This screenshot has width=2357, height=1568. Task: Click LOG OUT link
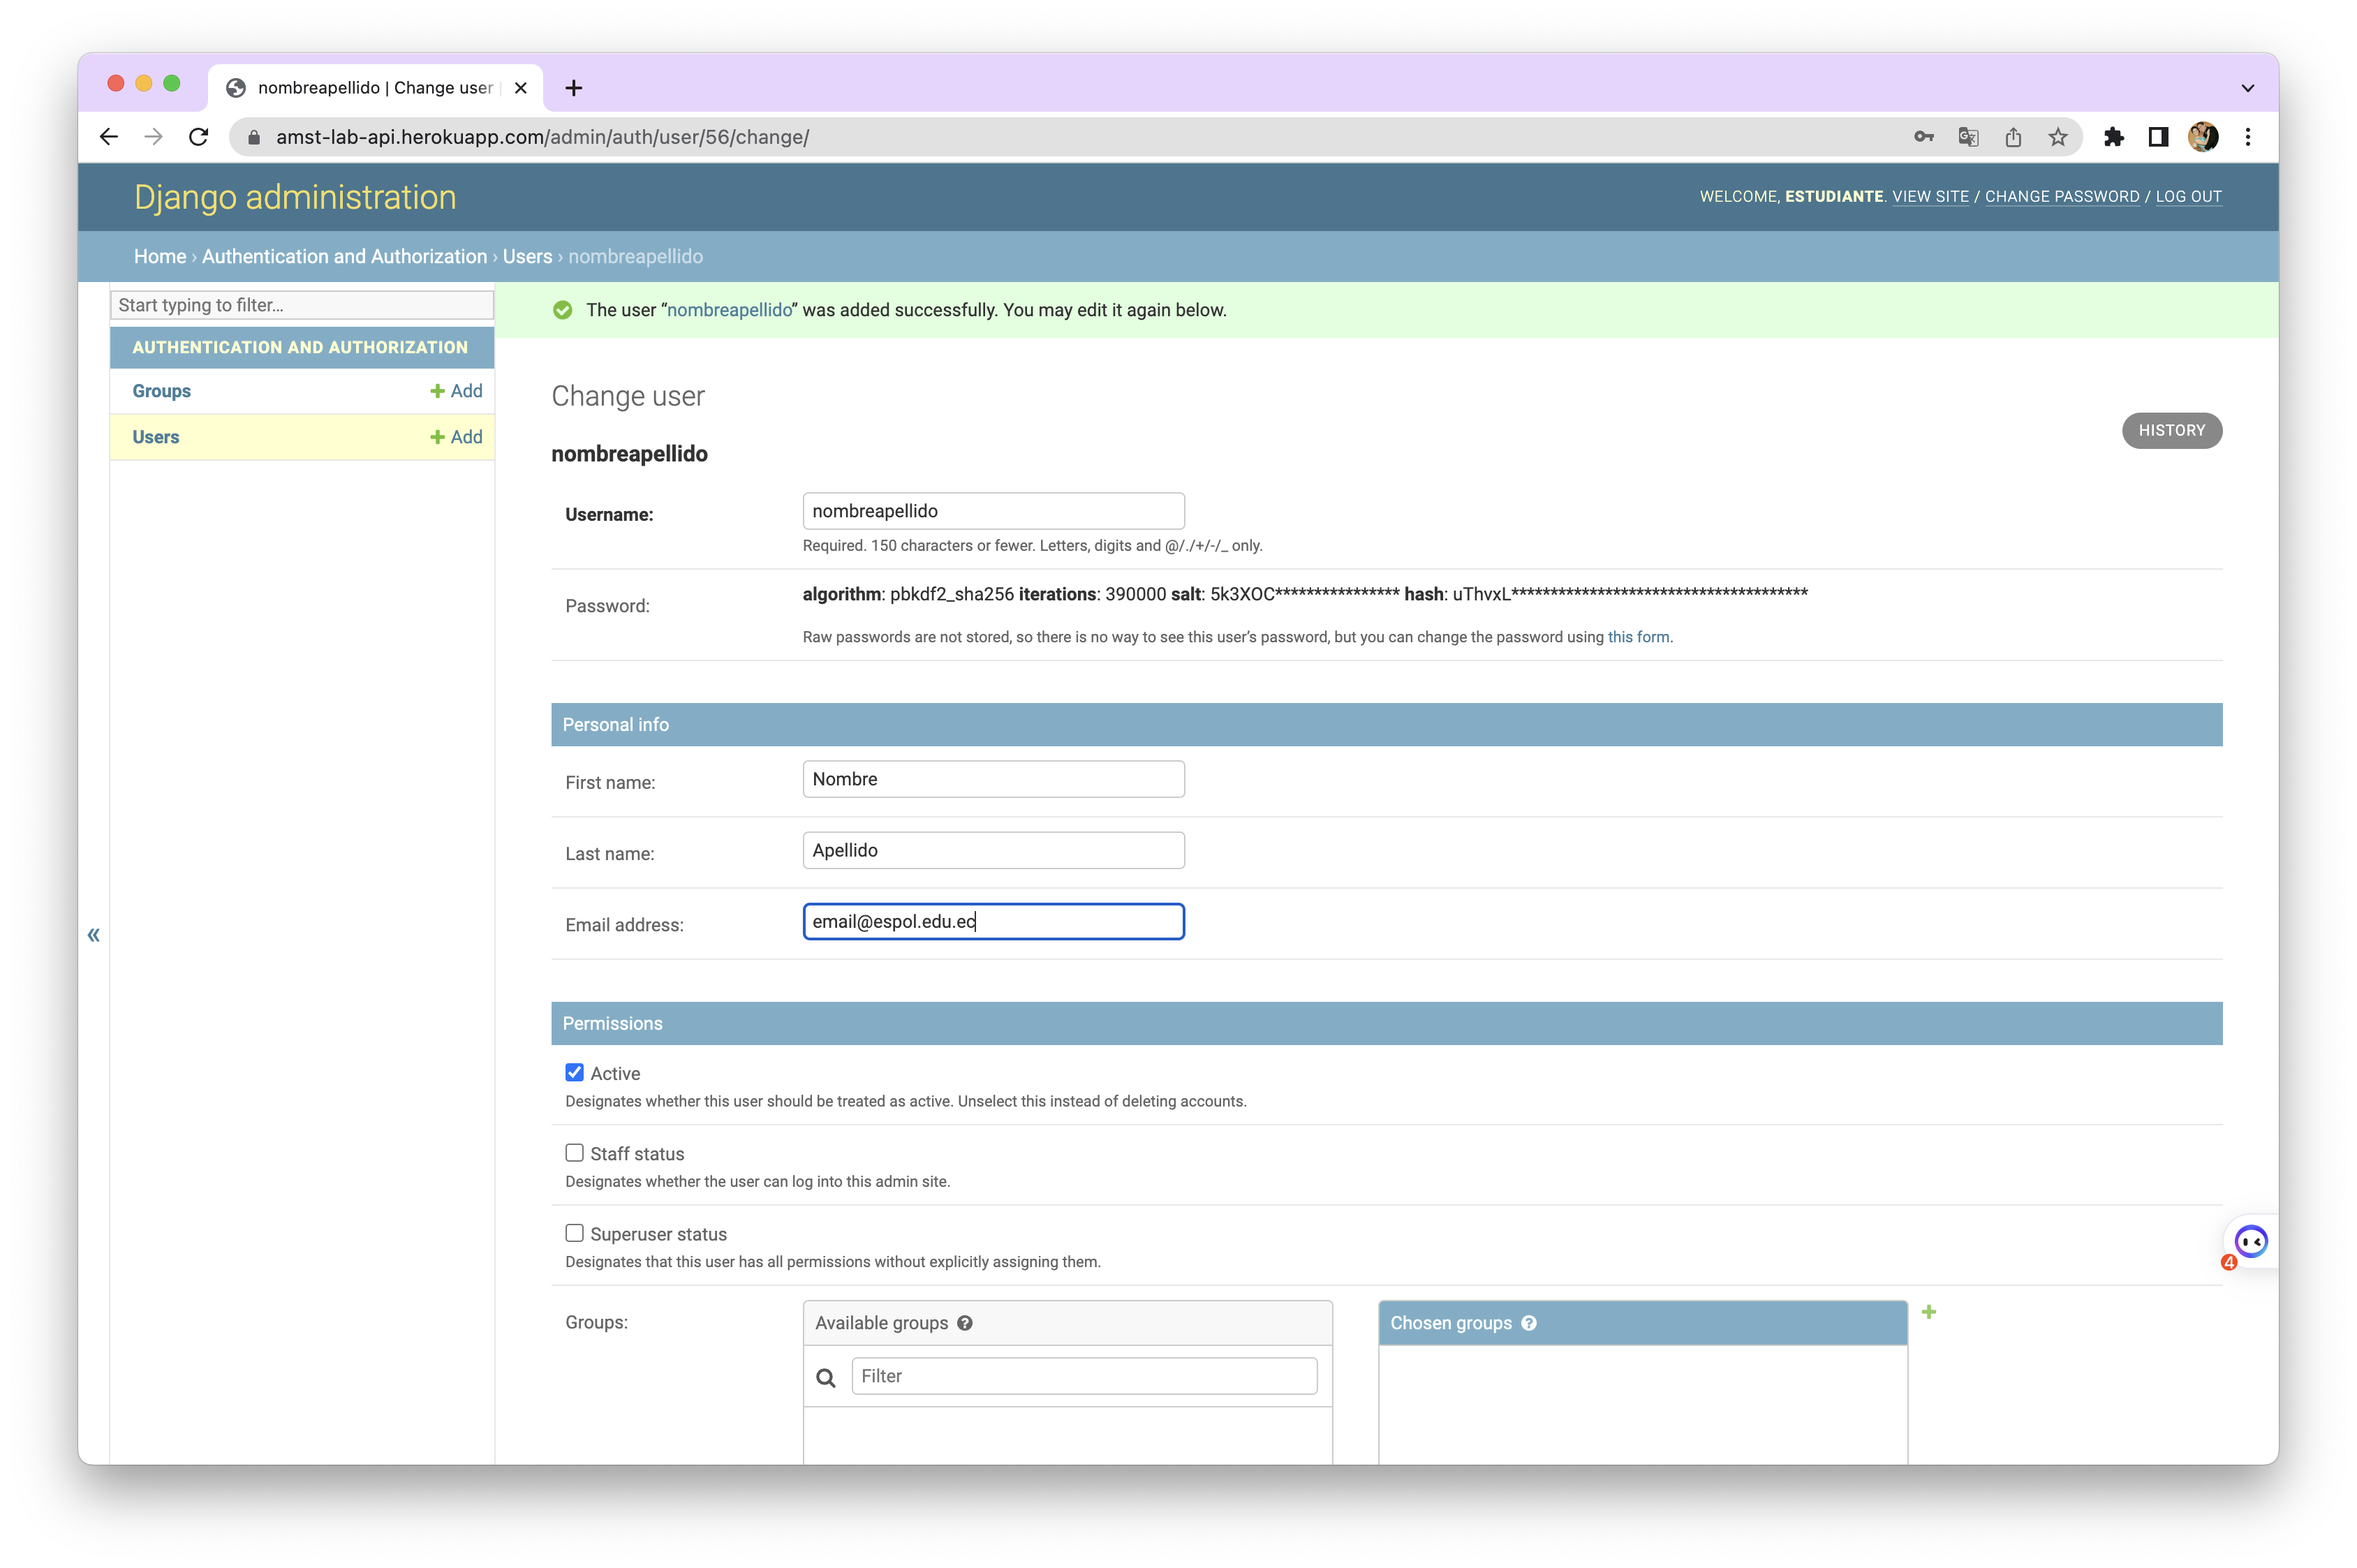pos(2188,197)
